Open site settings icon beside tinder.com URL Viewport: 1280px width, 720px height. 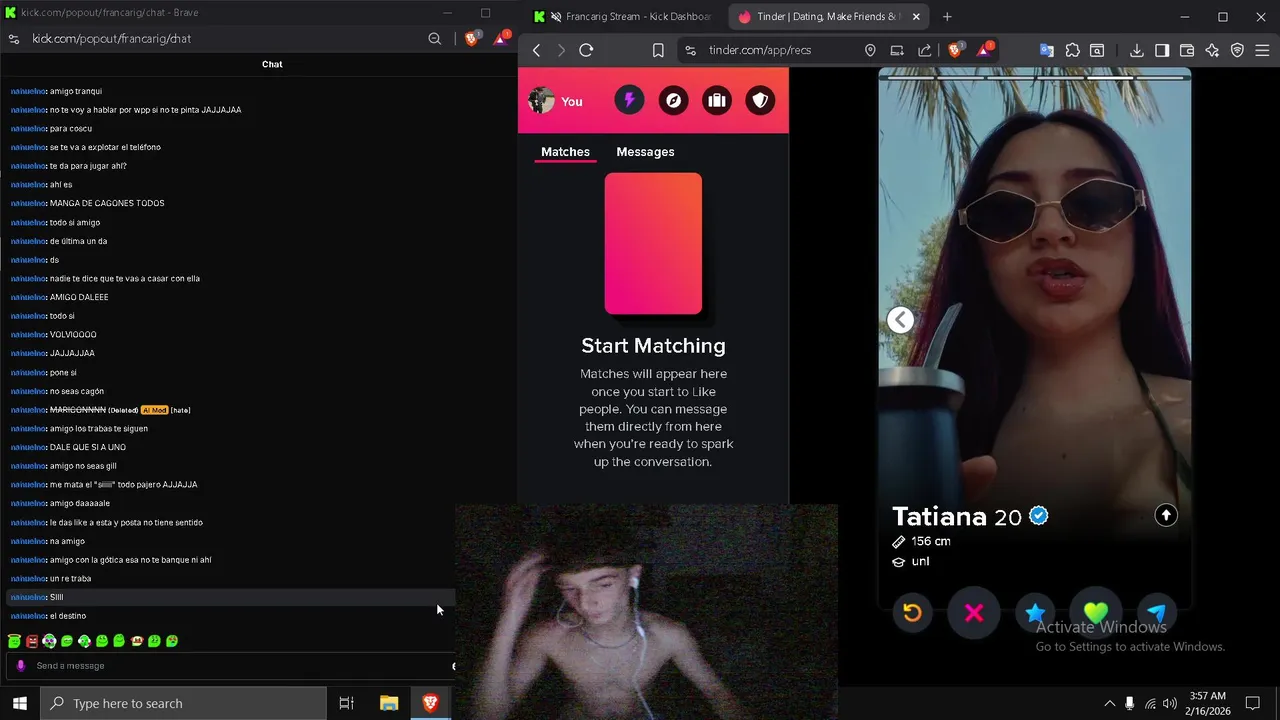point(690,50)
